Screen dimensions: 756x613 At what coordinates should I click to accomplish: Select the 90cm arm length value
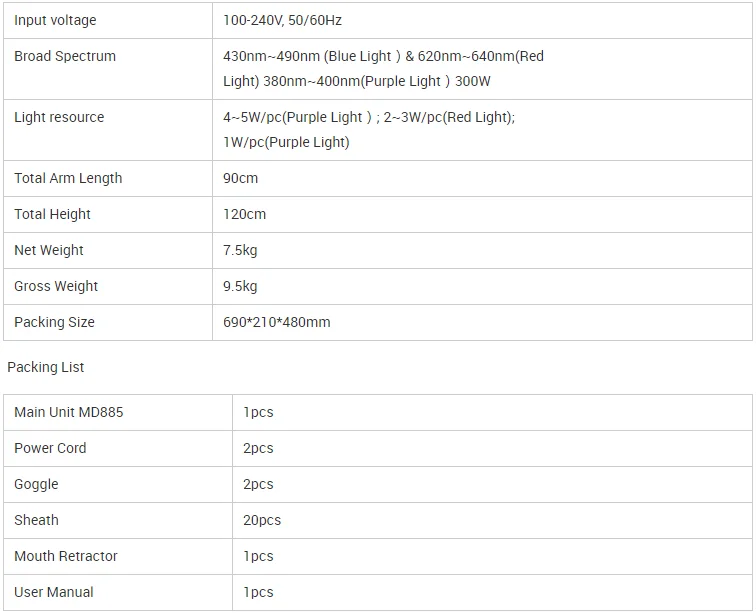pos(241,178)
